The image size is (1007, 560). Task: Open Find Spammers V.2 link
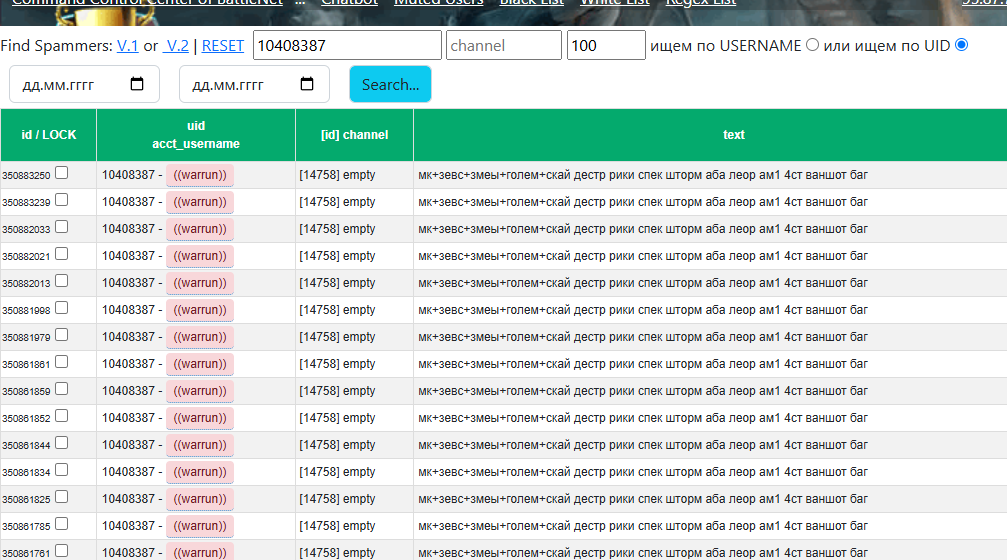pos(176,46)
